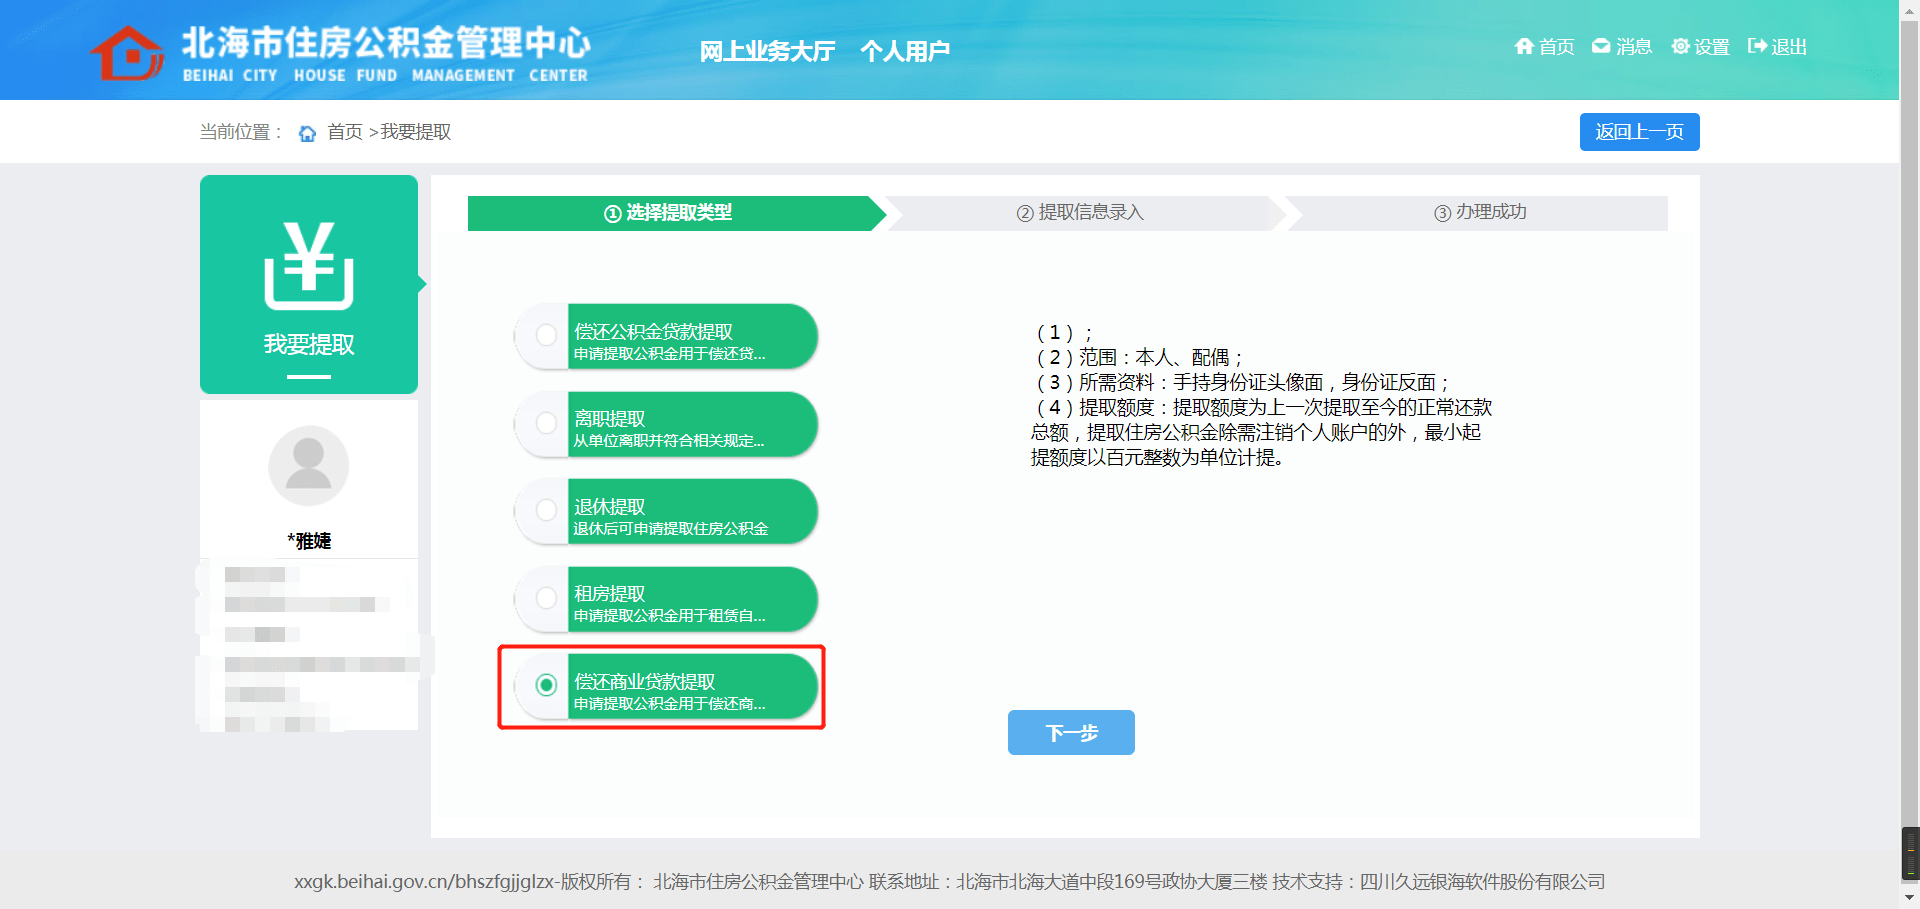This screenshot has width=1920, height=909.
Task: Select 租房提取 radio button
Action: (x=546, y=598)
